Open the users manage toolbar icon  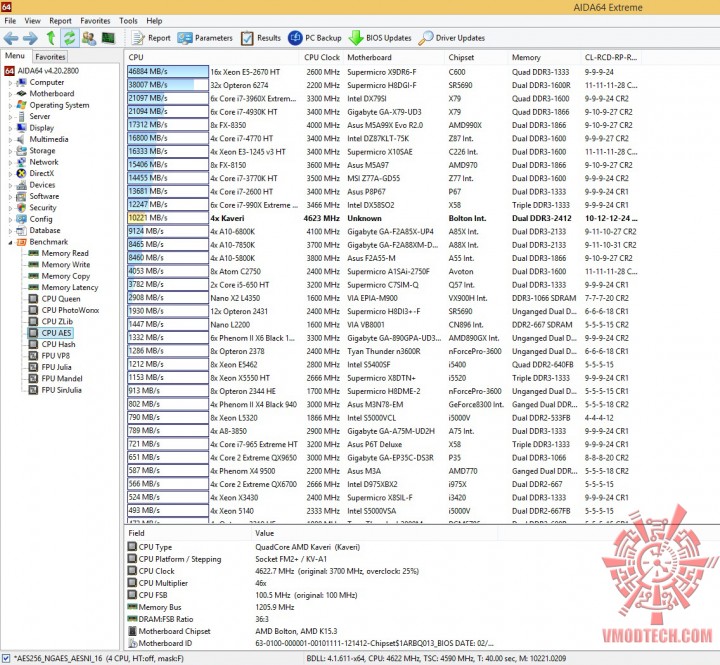(89, 38)
